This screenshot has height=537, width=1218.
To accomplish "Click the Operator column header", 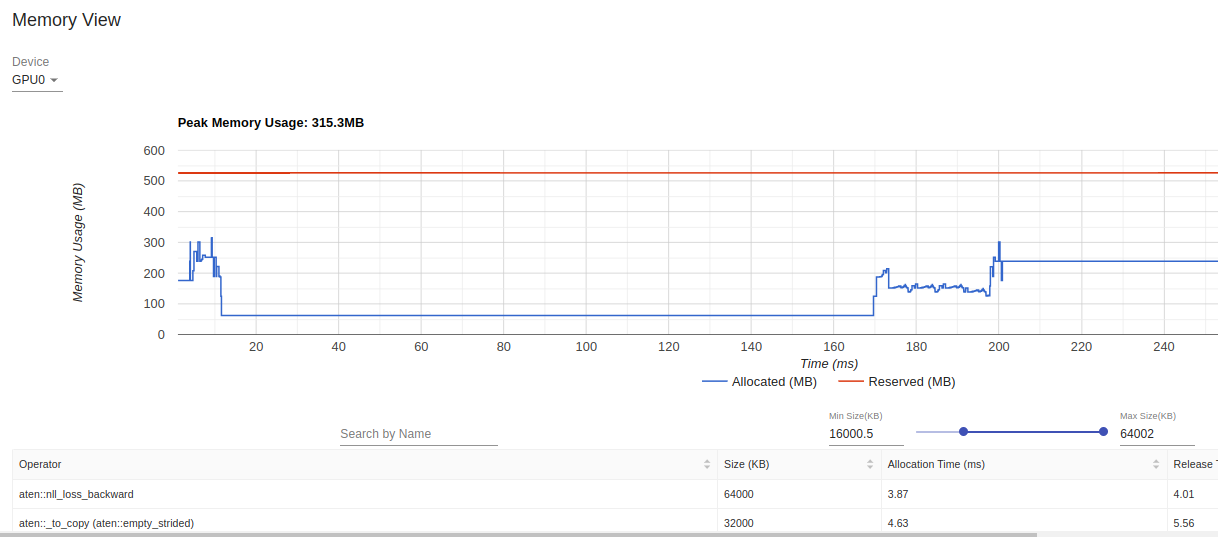I will coord(40,465).
